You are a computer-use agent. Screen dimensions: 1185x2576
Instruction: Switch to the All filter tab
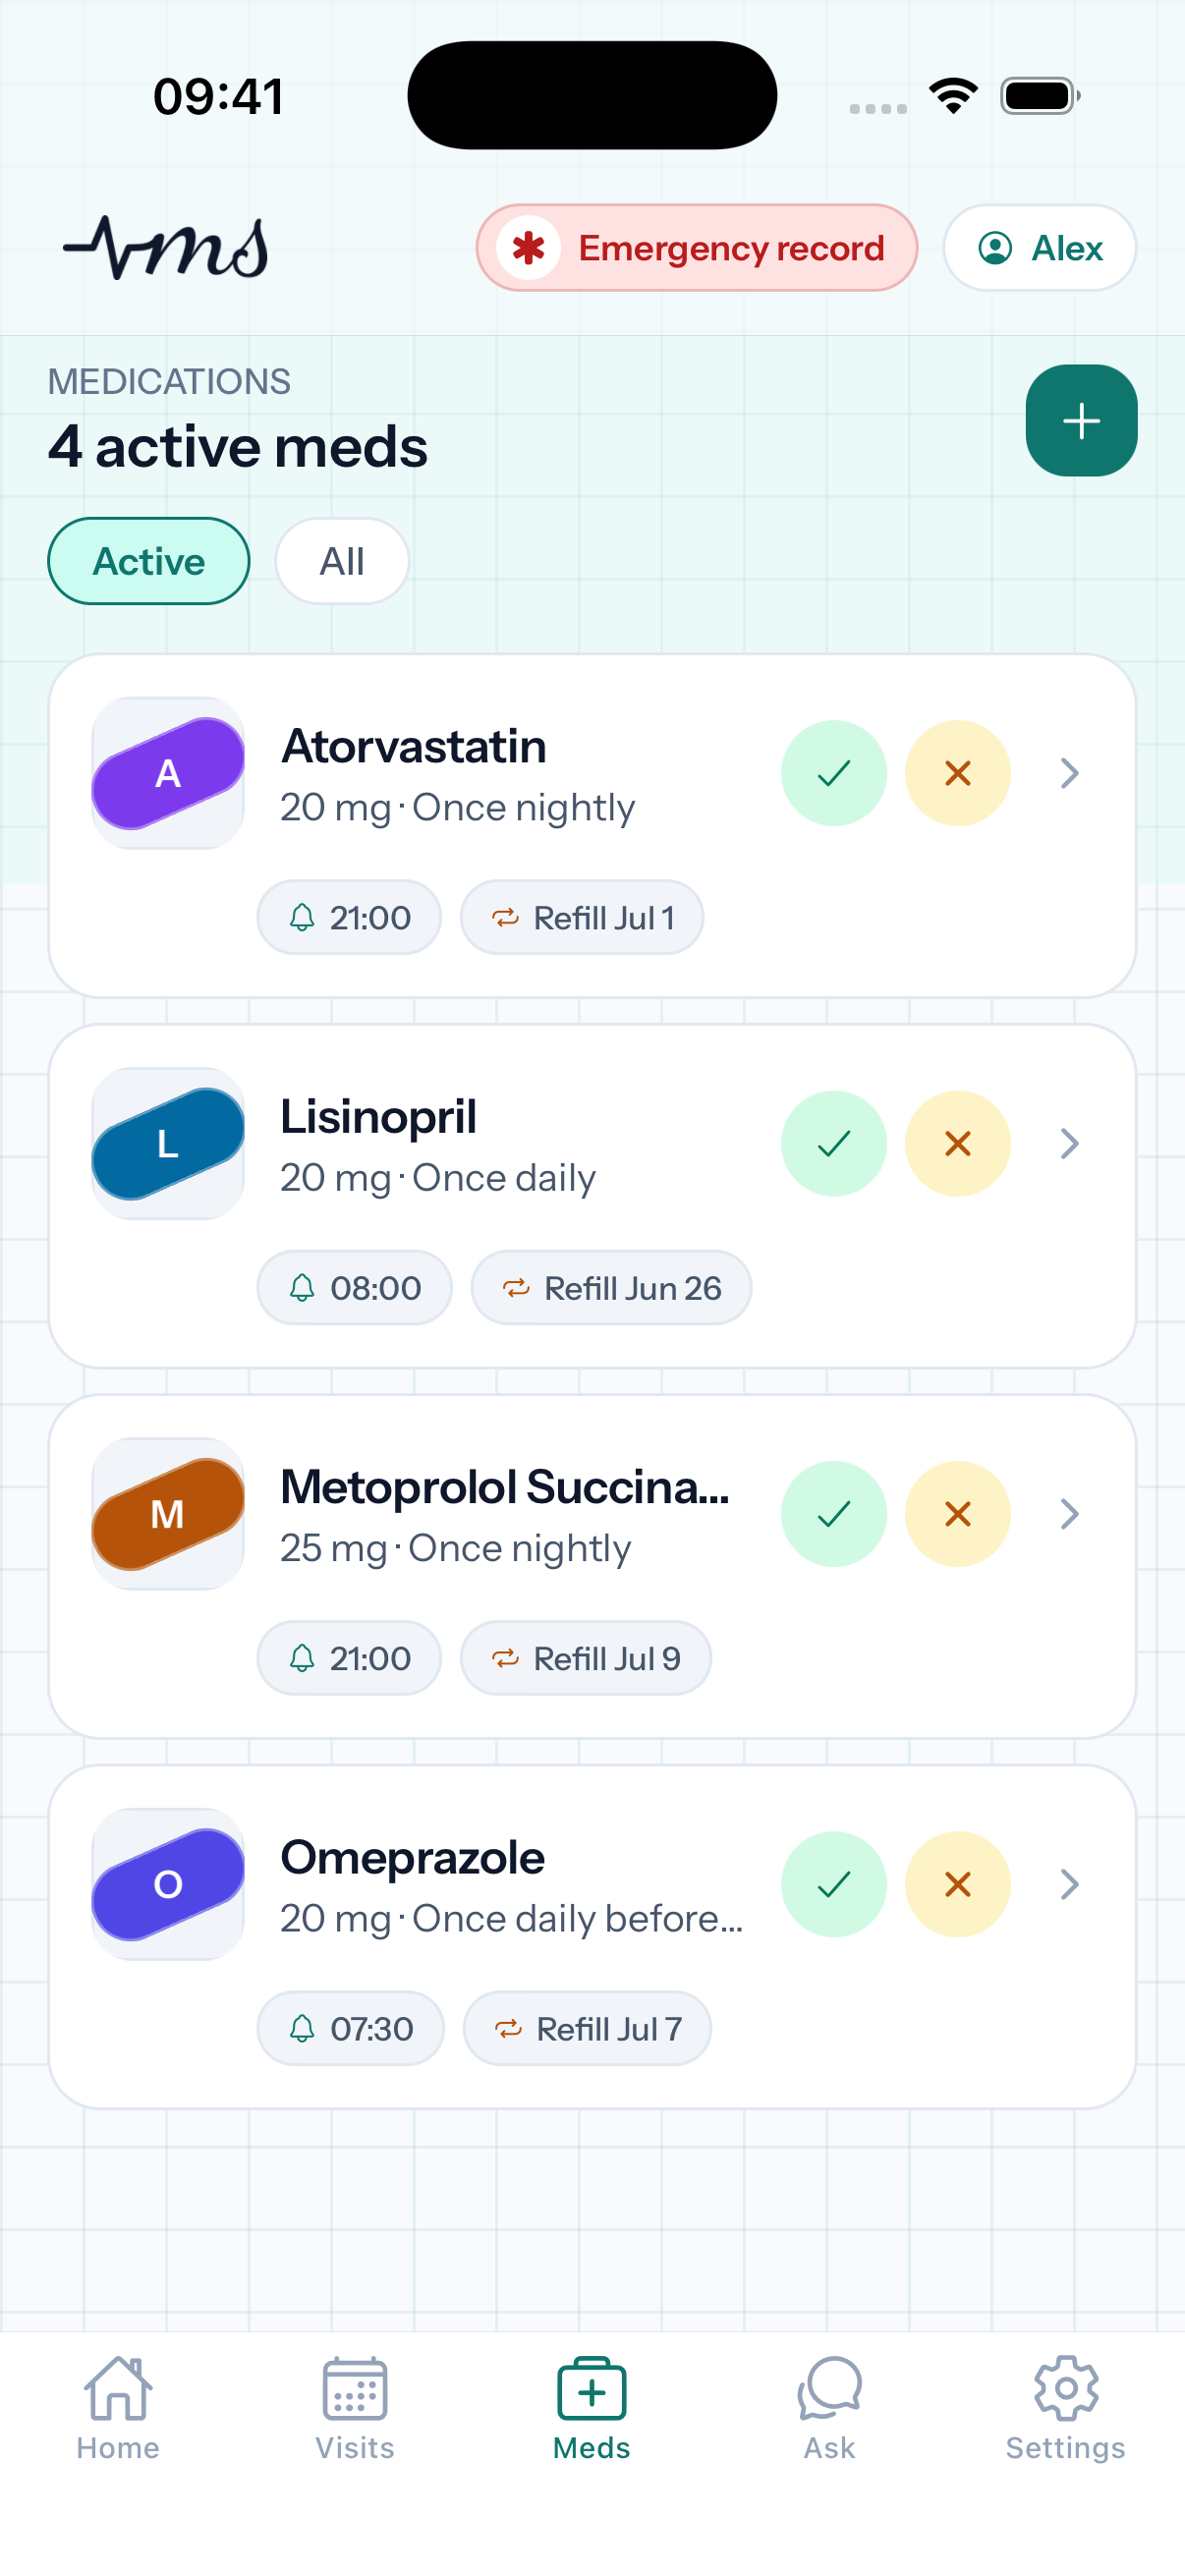[342, 561]
